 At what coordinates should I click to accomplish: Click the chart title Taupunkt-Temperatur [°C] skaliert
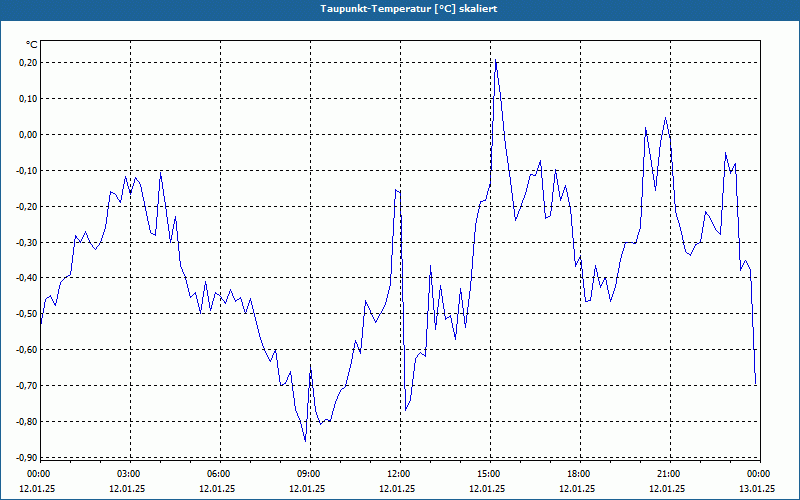point(409,9)
